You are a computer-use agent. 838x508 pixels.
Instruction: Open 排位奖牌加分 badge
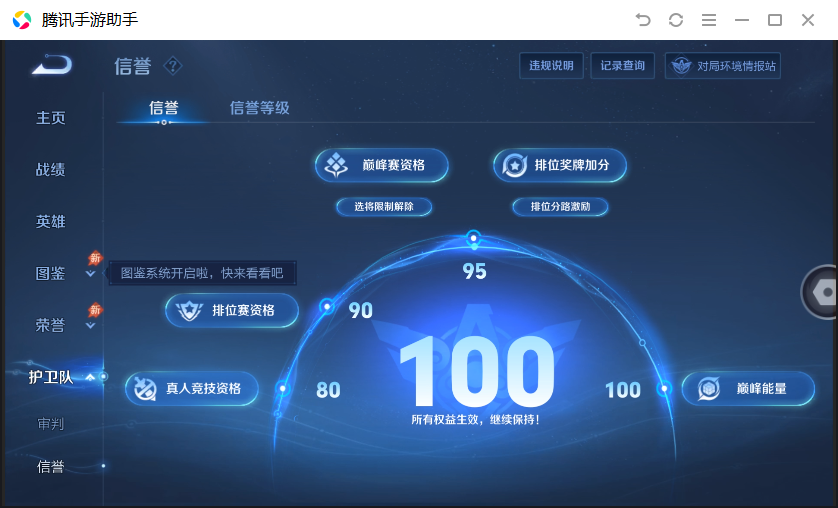point(560,165)
